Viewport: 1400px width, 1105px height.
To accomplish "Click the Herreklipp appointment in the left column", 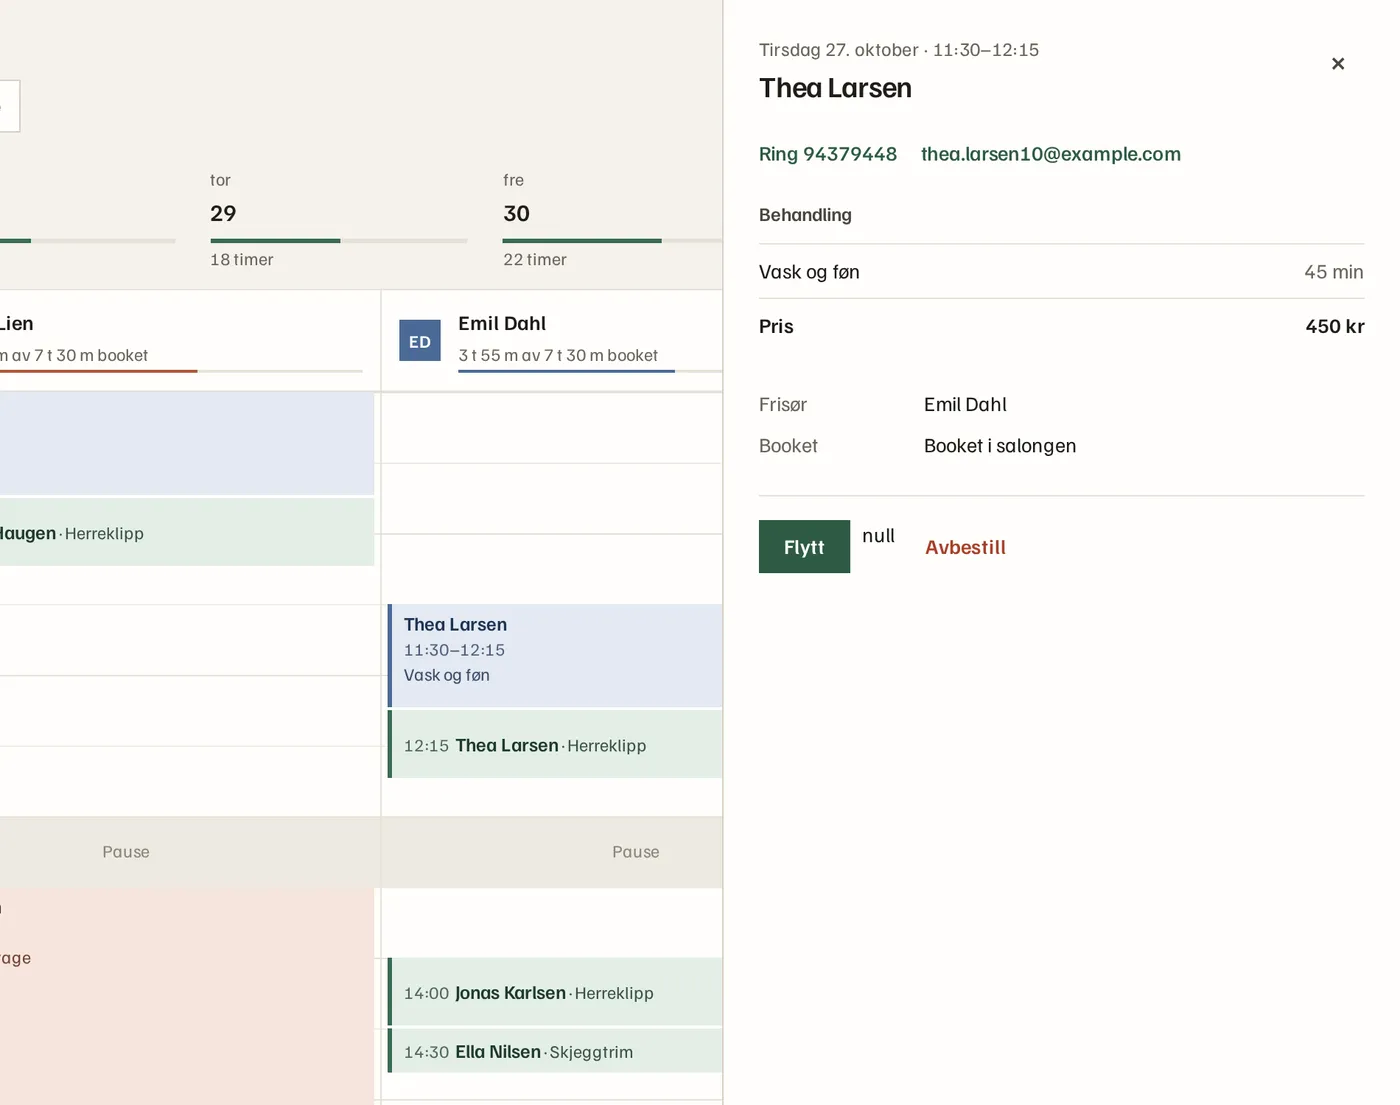I will coord(187,533).
